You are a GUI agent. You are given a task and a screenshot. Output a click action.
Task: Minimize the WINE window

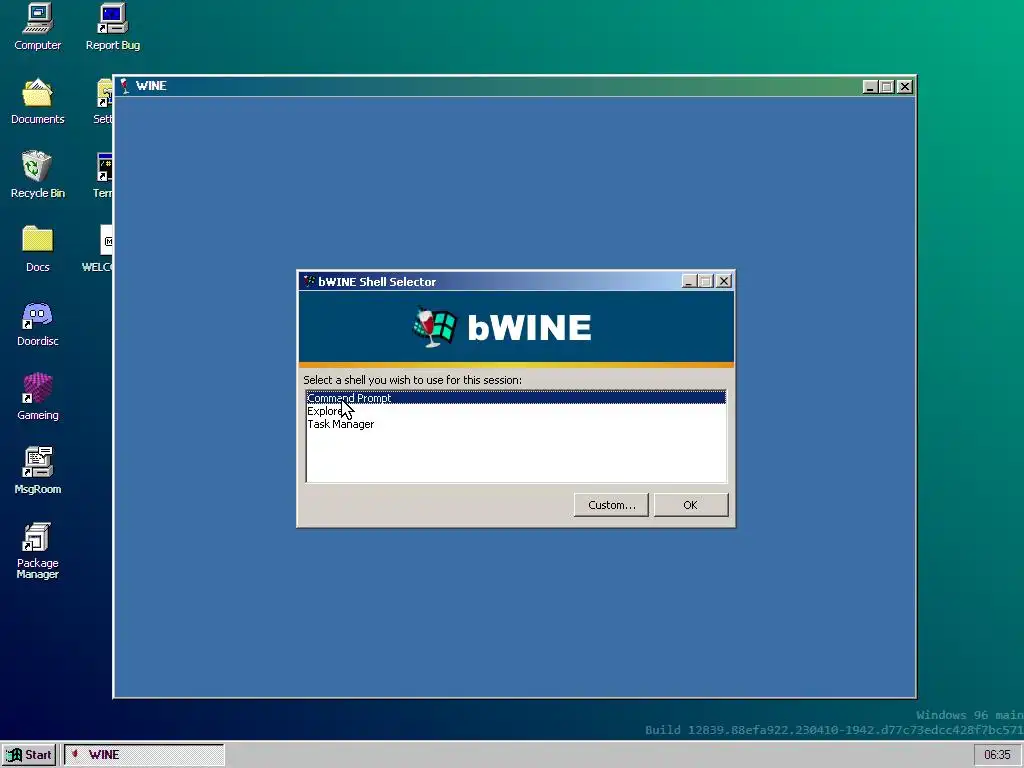click(x=870, y=87)
